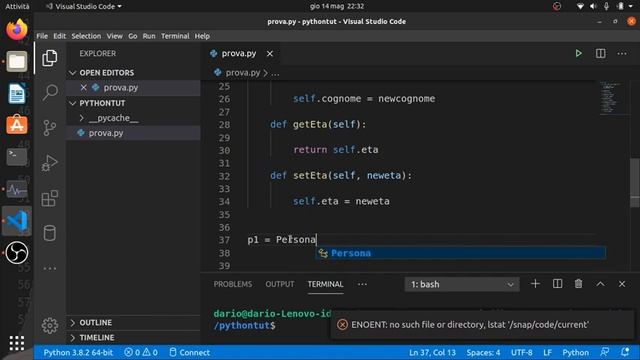Click Connect in the status bar
Image resolution: width=640 pixels, height=360 pixels.
pos(190,352)
